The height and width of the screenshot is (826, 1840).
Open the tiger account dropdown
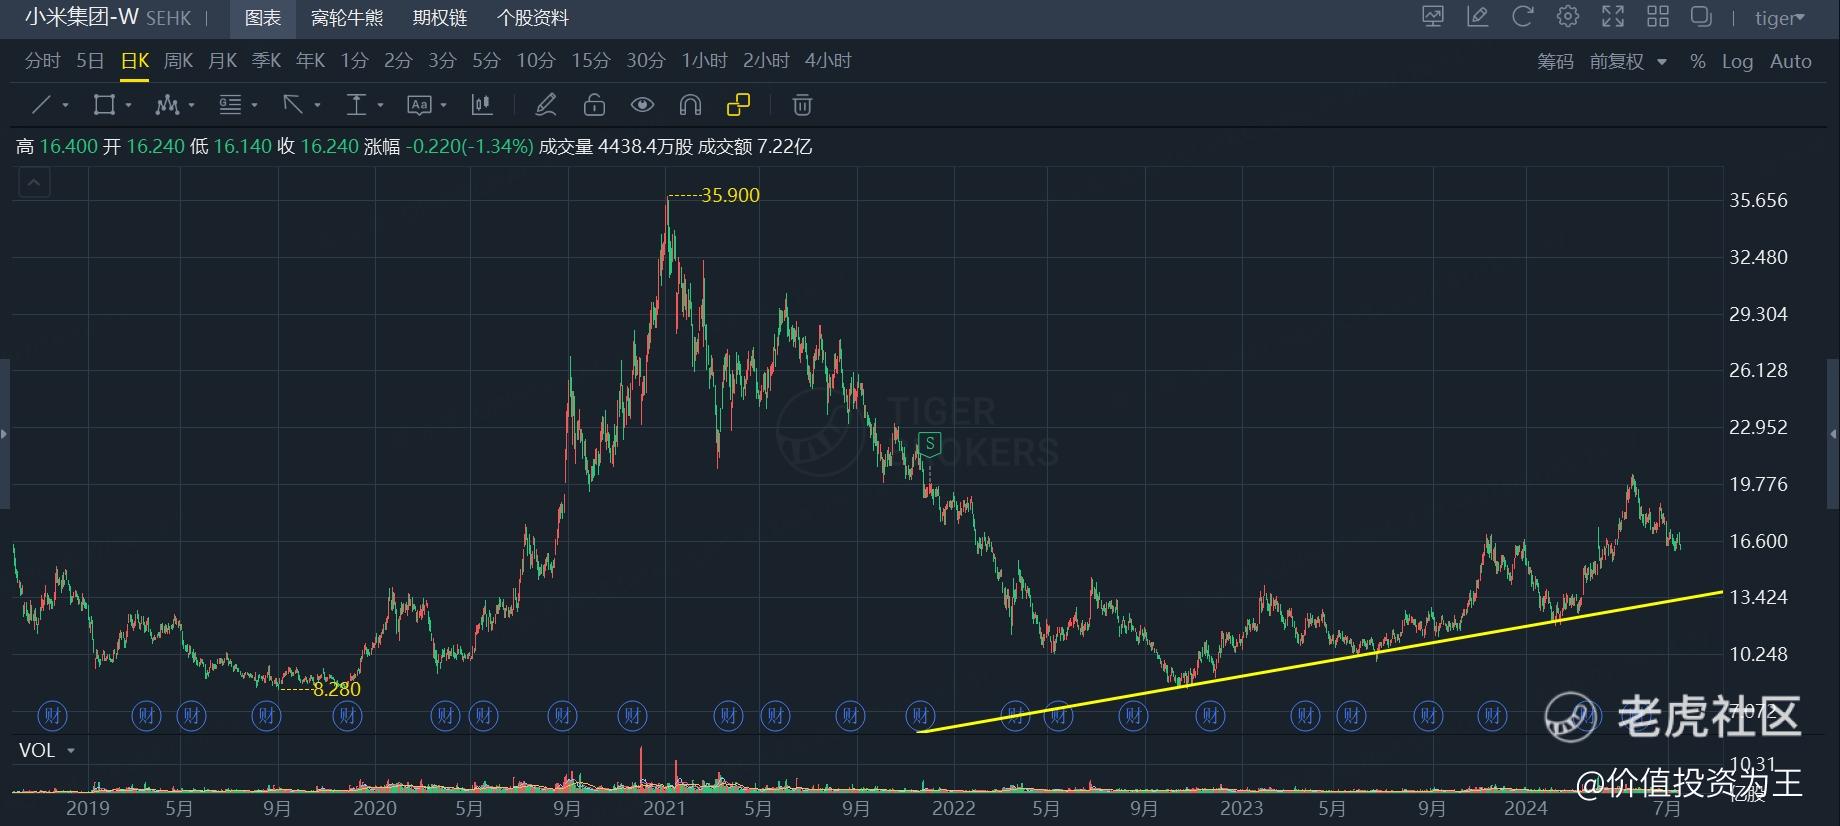pos(1780,18)
